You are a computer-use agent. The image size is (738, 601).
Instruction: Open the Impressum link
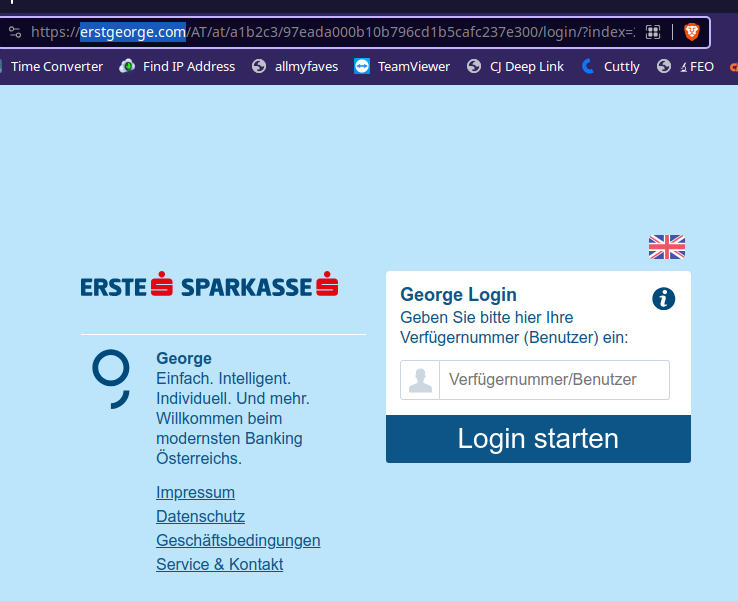click(x=195, y=492)
